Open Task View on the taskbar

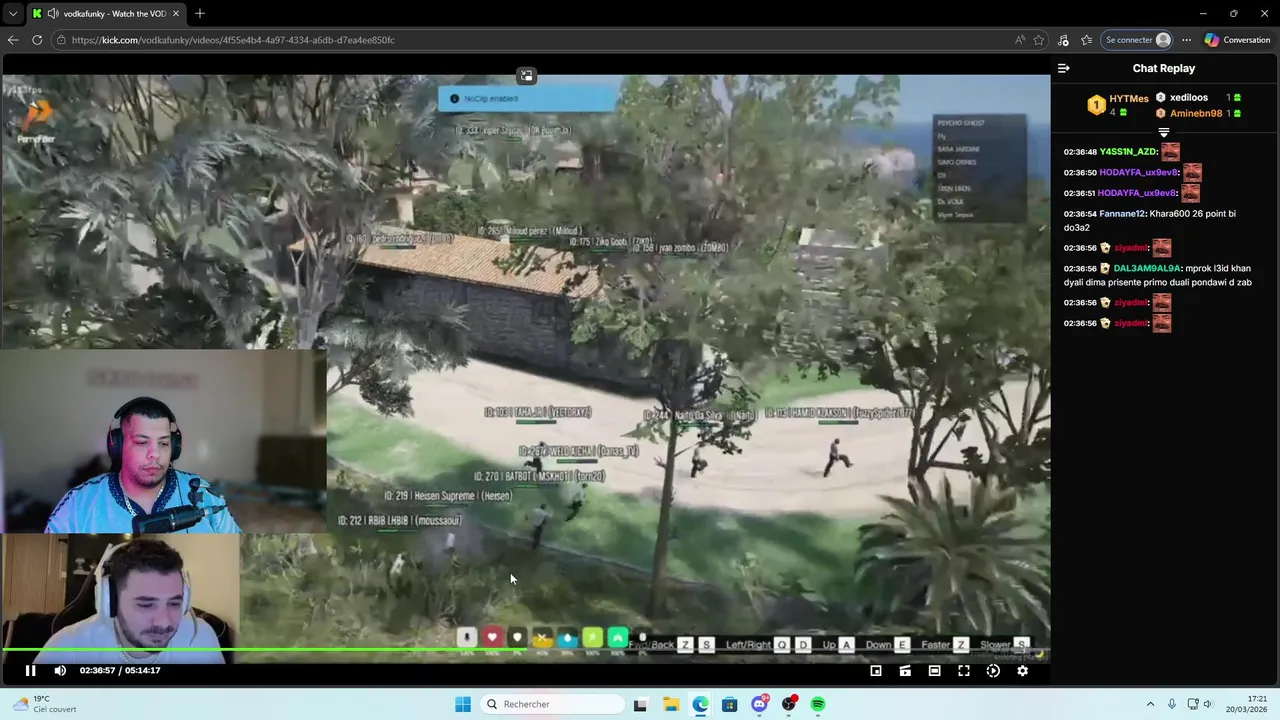coord(640,704)
